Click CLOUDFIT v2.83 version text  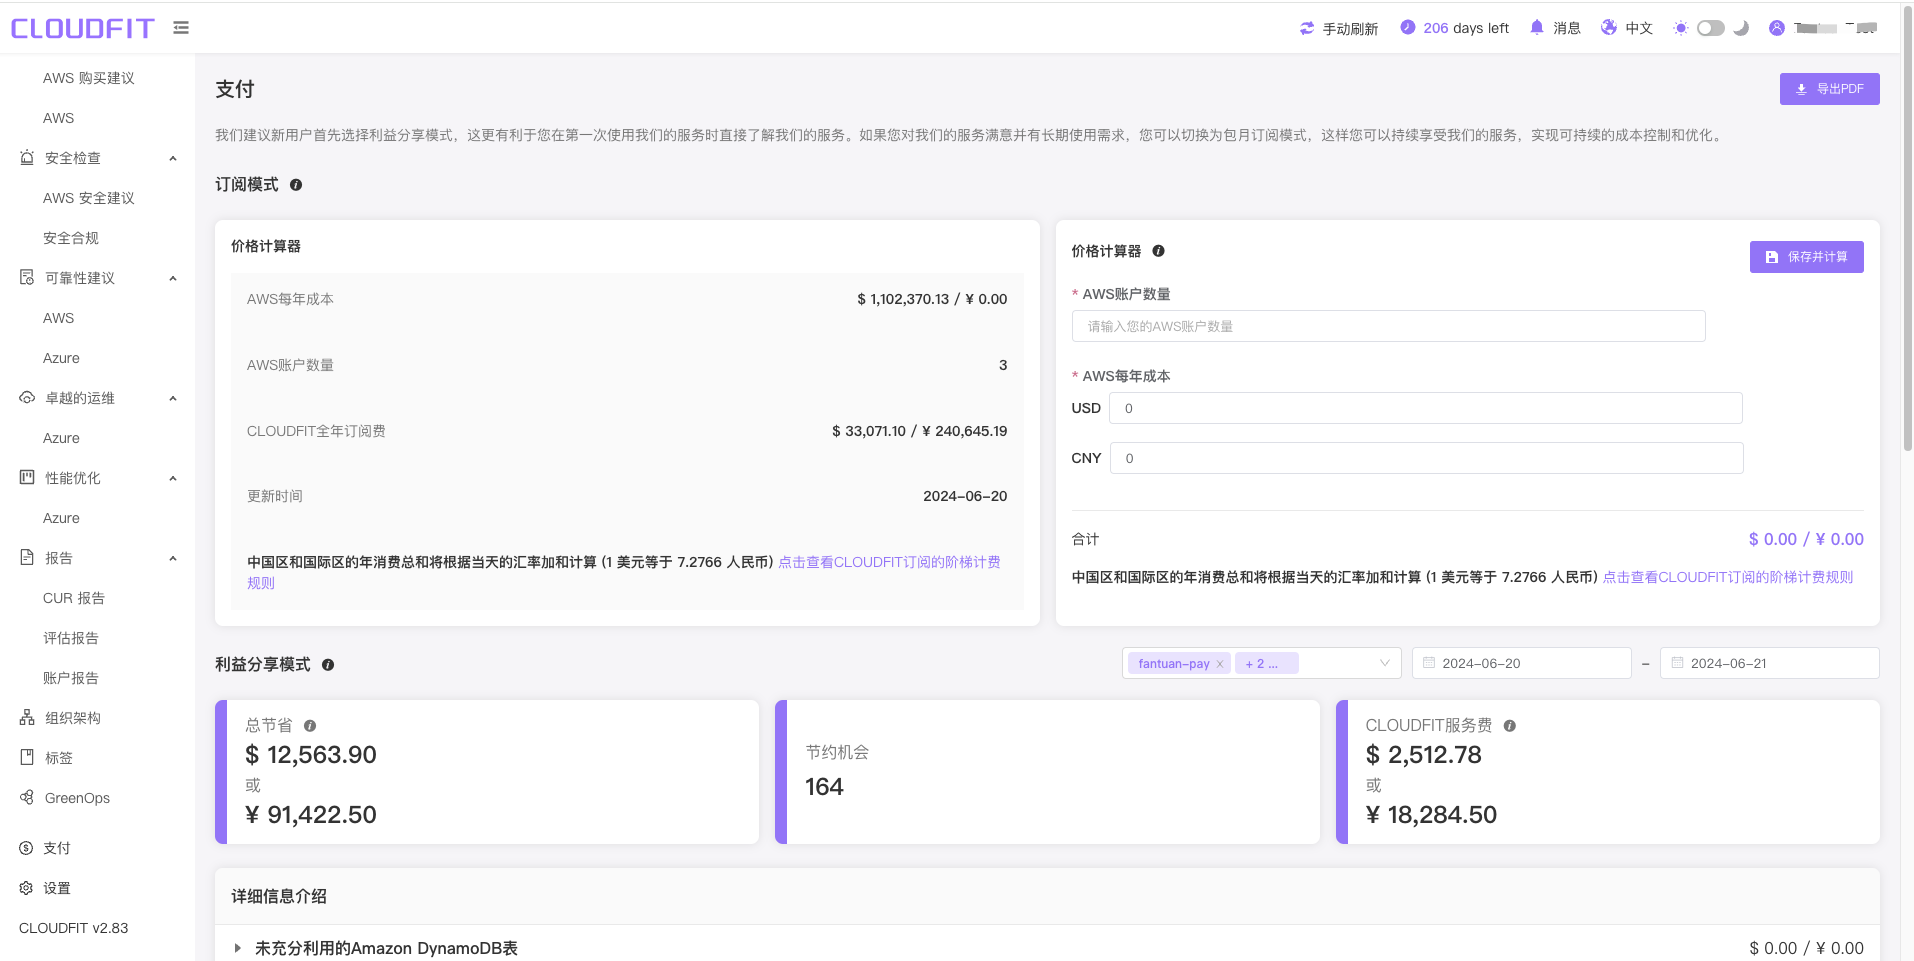click(x=74, y=928)
